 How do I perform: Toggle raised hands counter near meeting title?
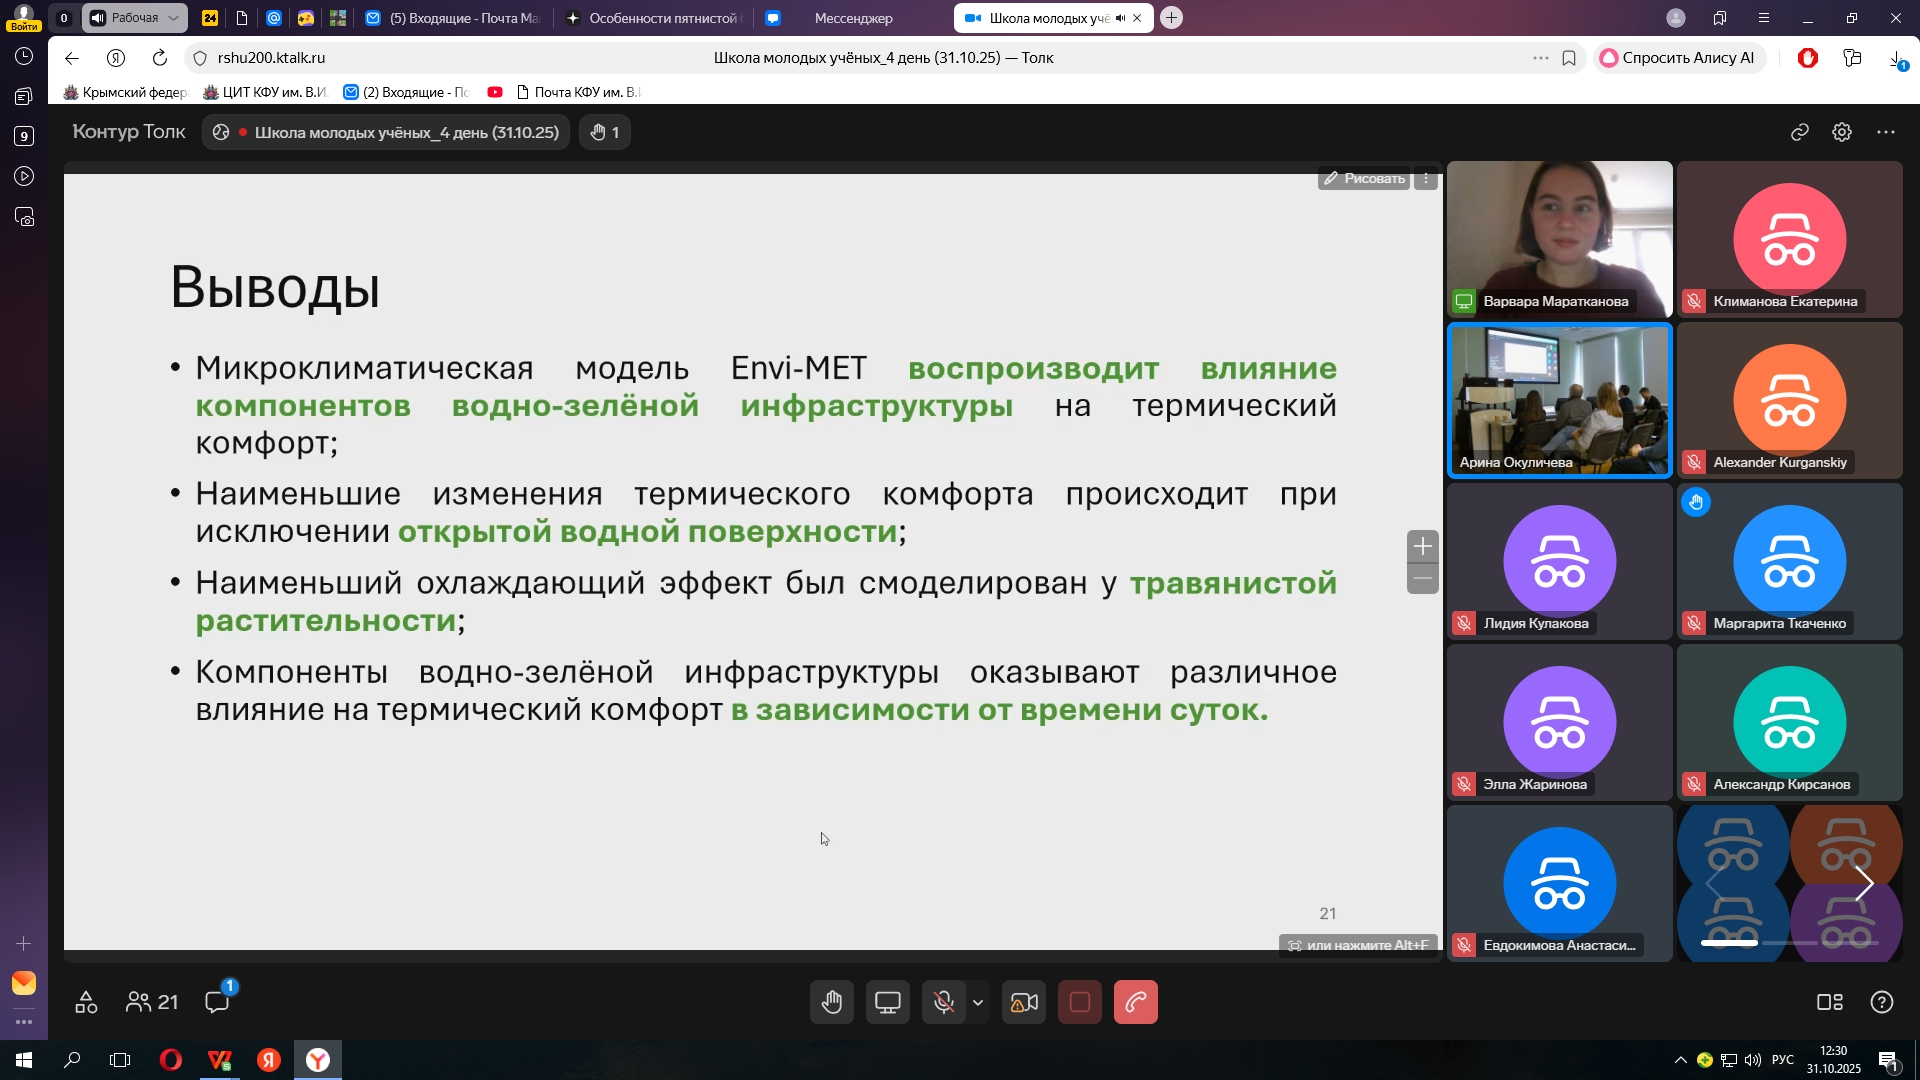[605, 131]
